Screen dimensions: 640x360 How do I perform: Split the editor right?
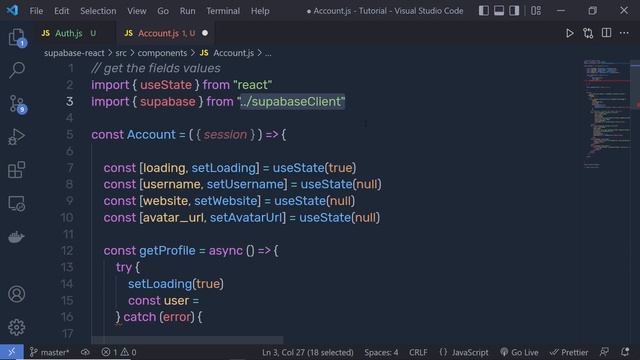click(x=606, y=33)
